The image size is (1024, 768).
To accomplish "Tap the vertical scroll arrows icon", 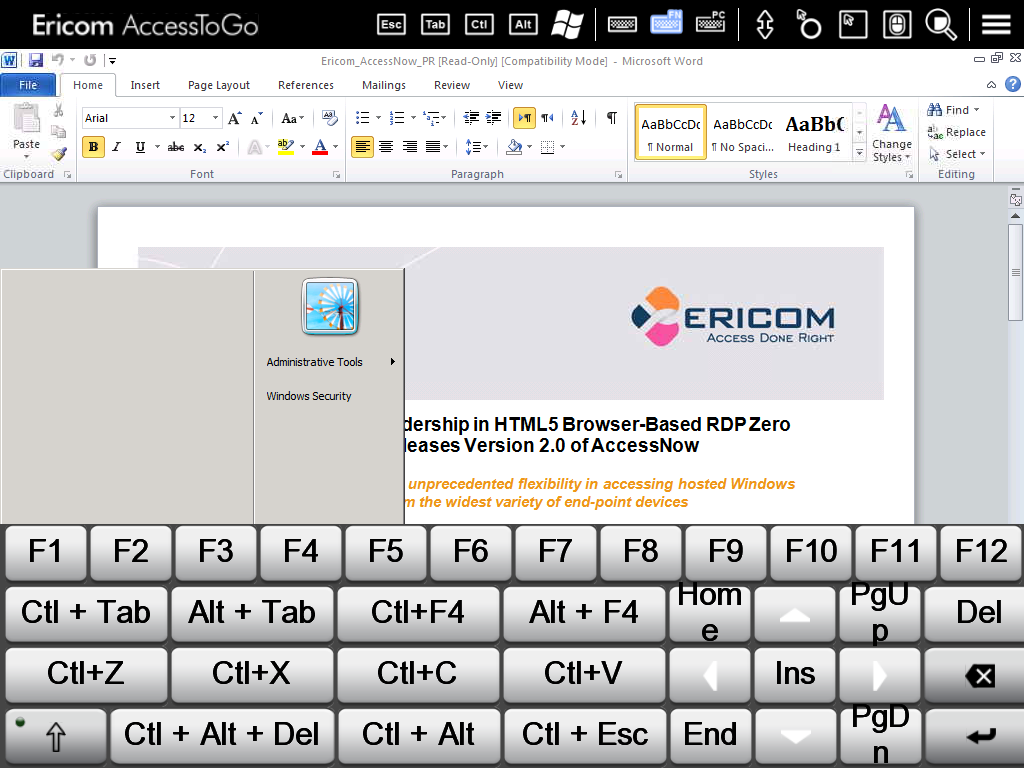I will pos(765,25).
